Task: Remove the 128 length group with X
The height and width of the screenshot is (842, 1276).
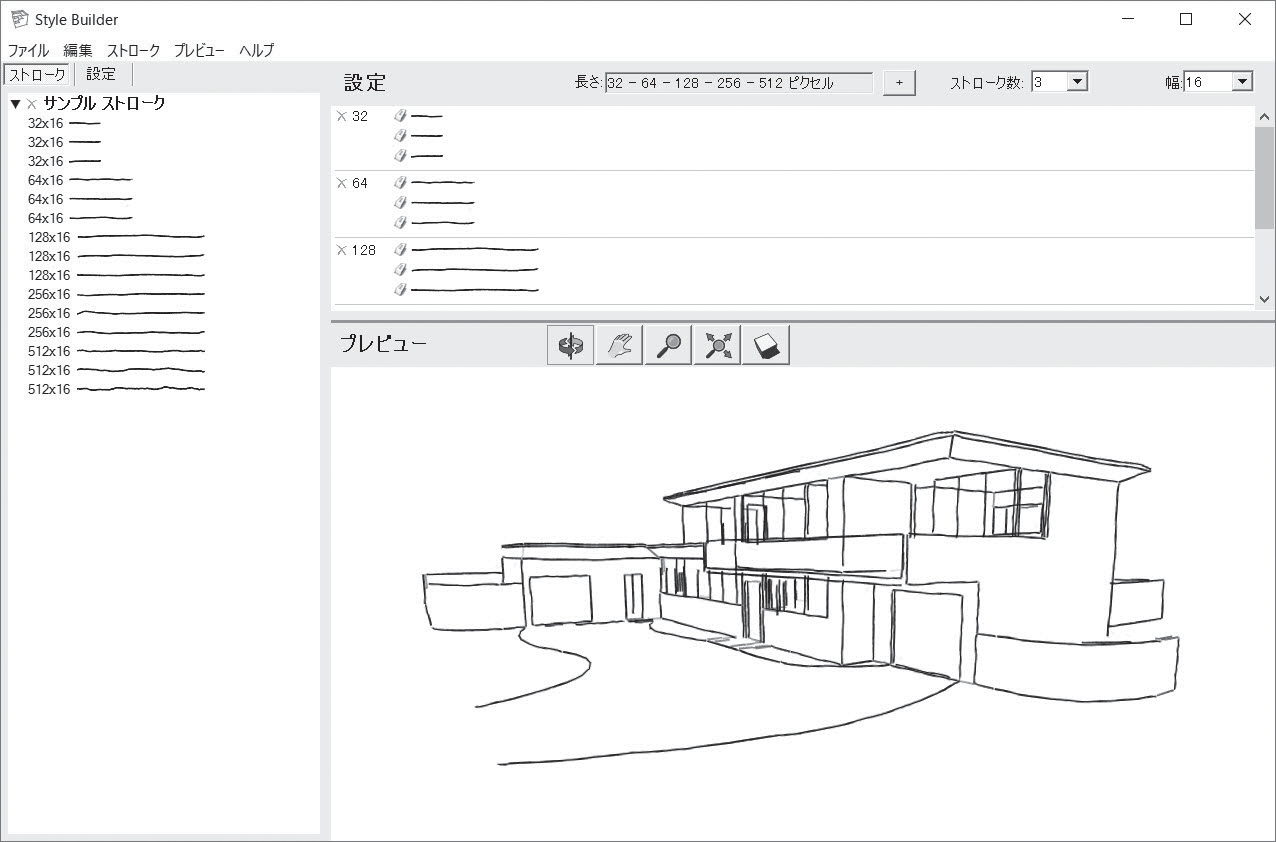Action: [342, 250]
